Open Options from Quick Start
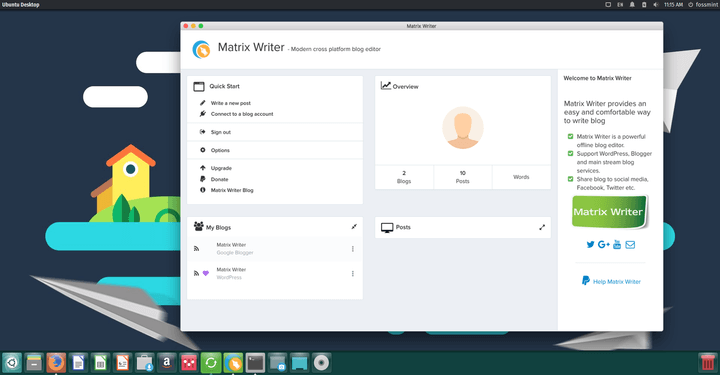Screen dimensions: 720x375 click(x=220, y=151)
